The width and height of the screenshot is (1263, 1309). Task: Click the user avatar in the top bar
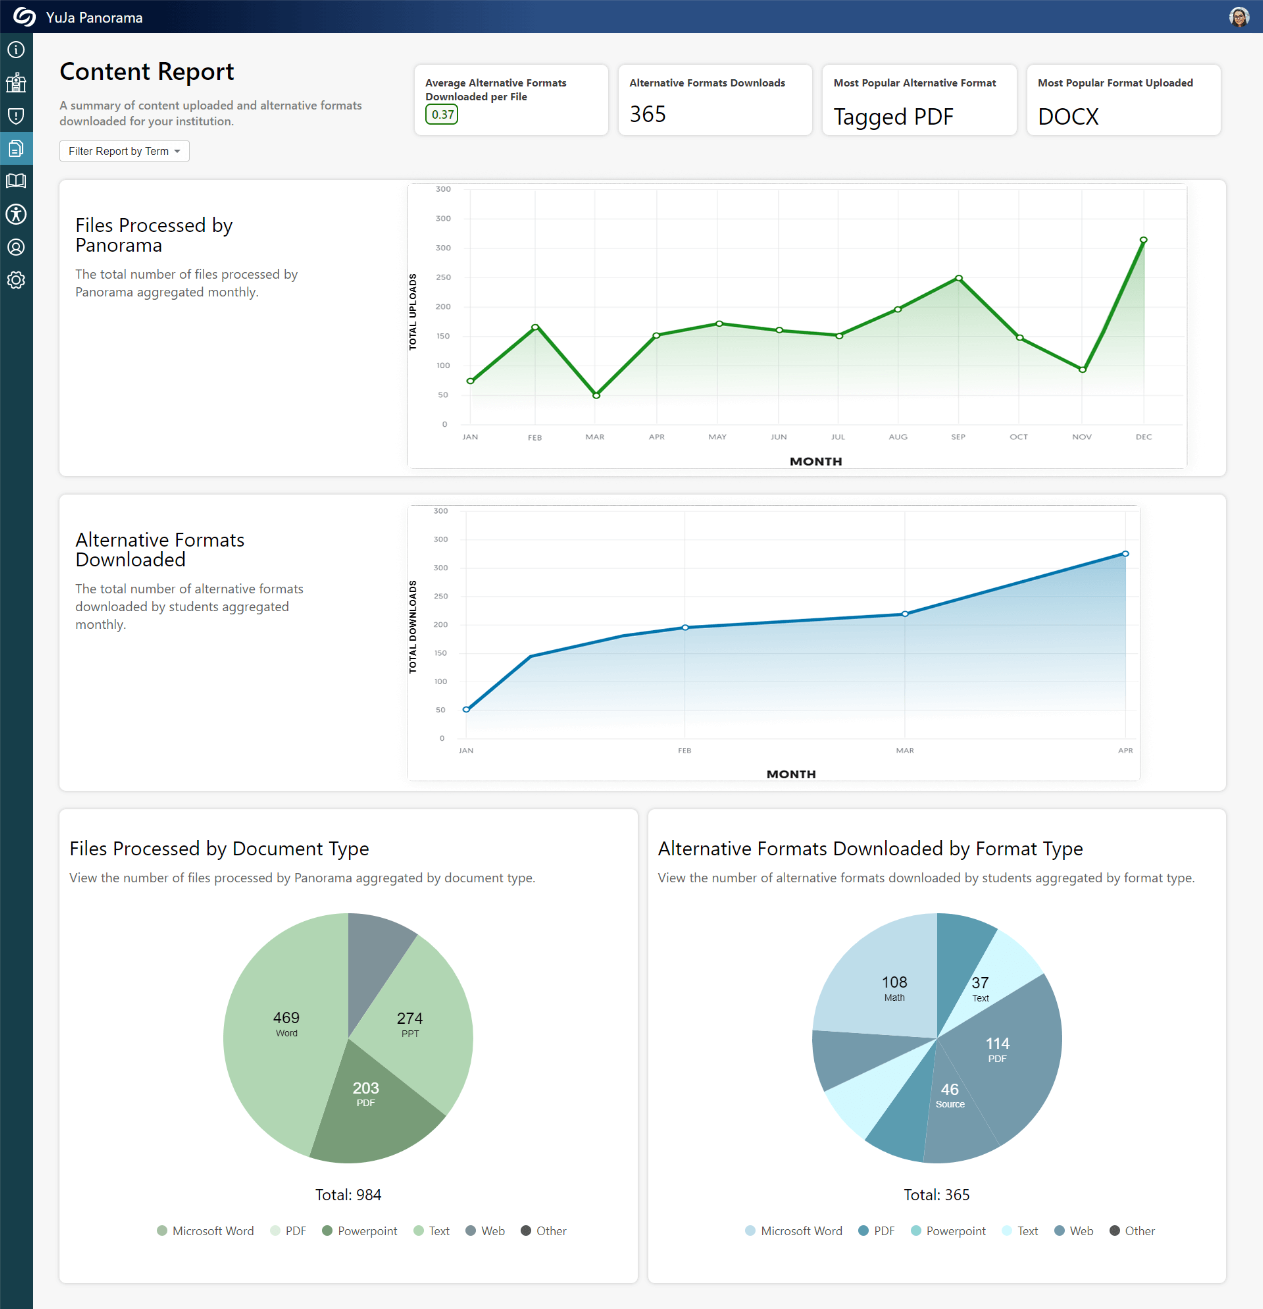[1239, 17]
